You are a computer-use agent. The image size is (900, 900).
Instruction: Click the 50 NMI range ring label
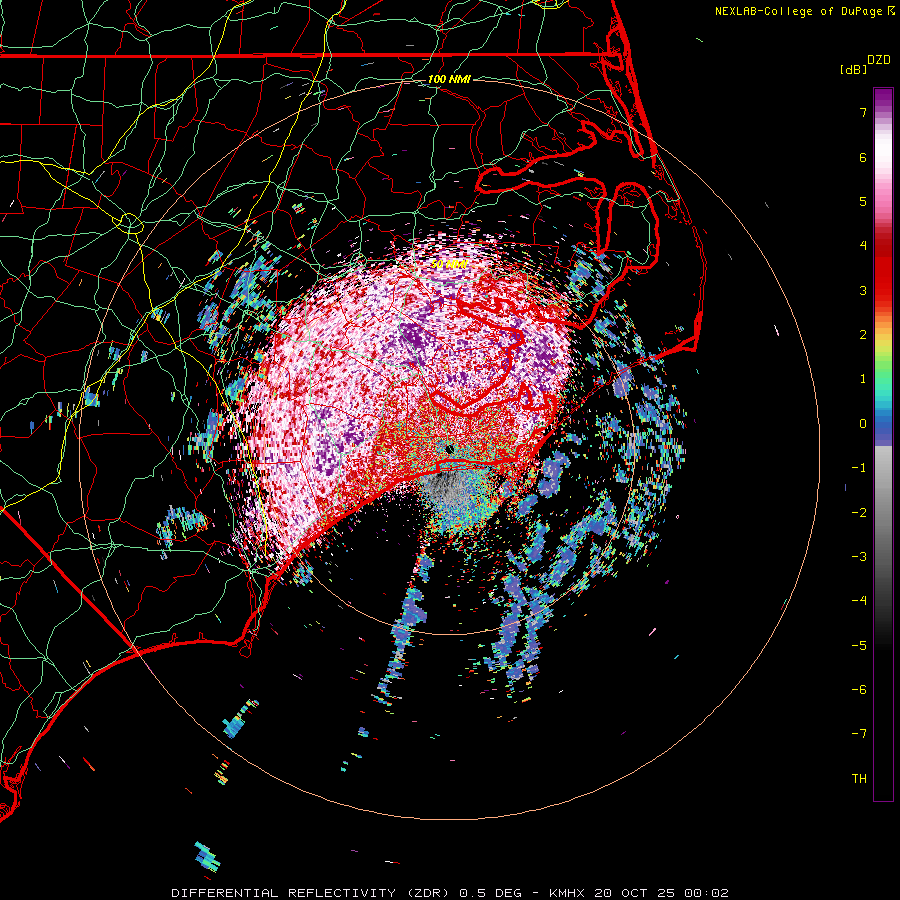pyautogui.click(x=449, y=265)
